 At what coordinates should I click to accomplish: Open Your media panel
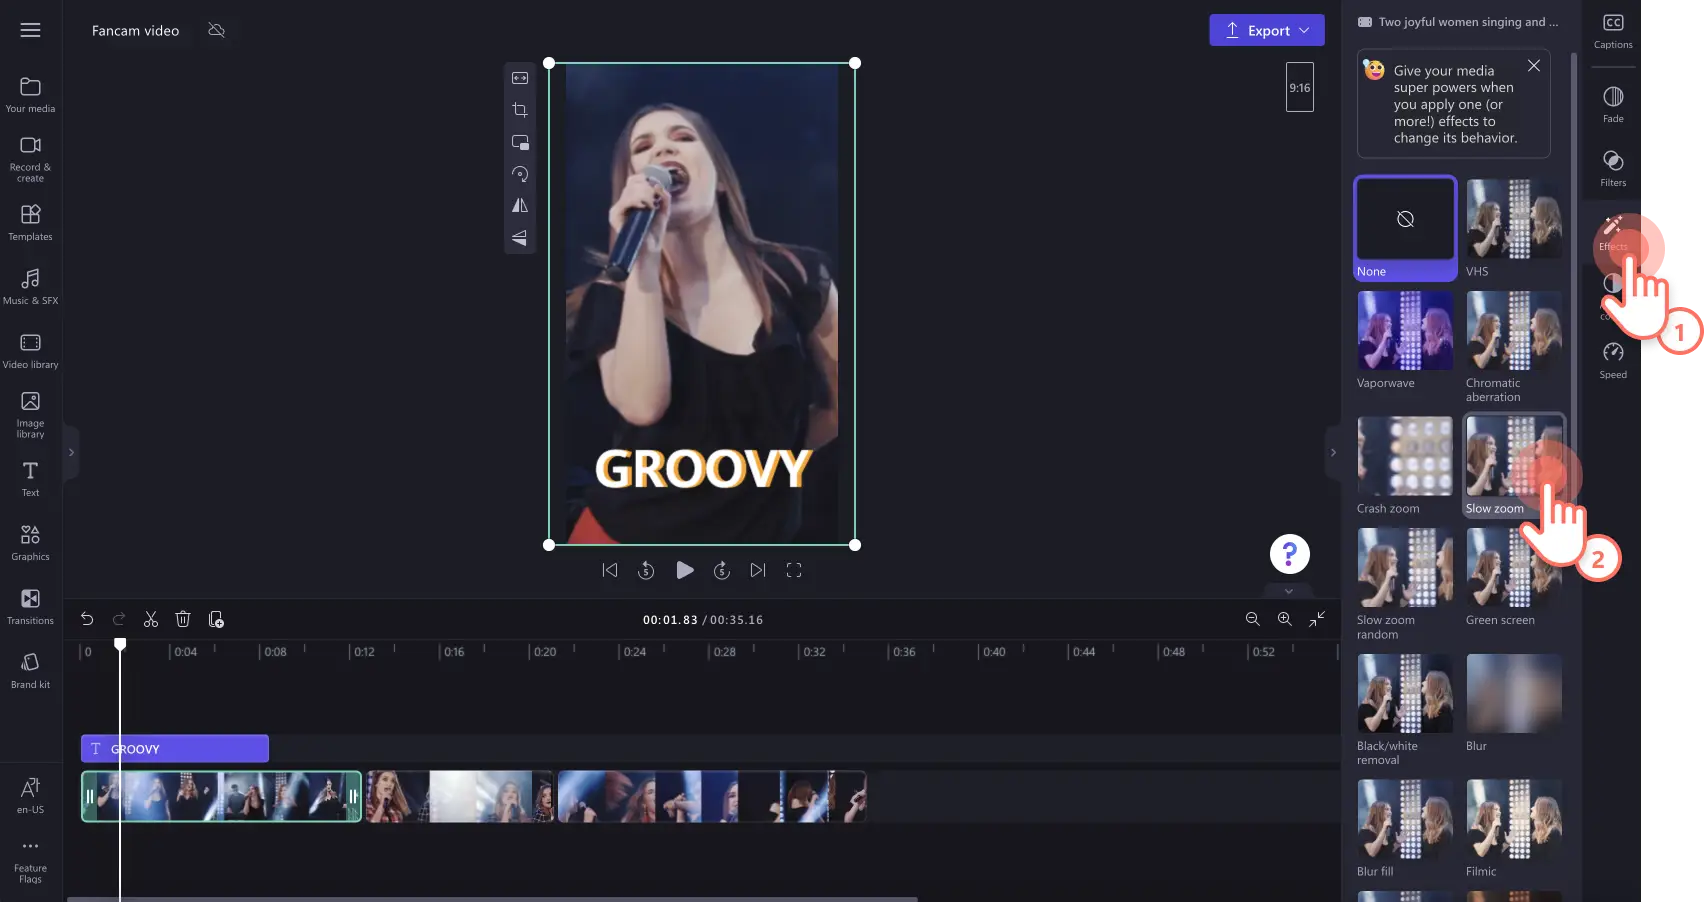[x=31, y=95]
